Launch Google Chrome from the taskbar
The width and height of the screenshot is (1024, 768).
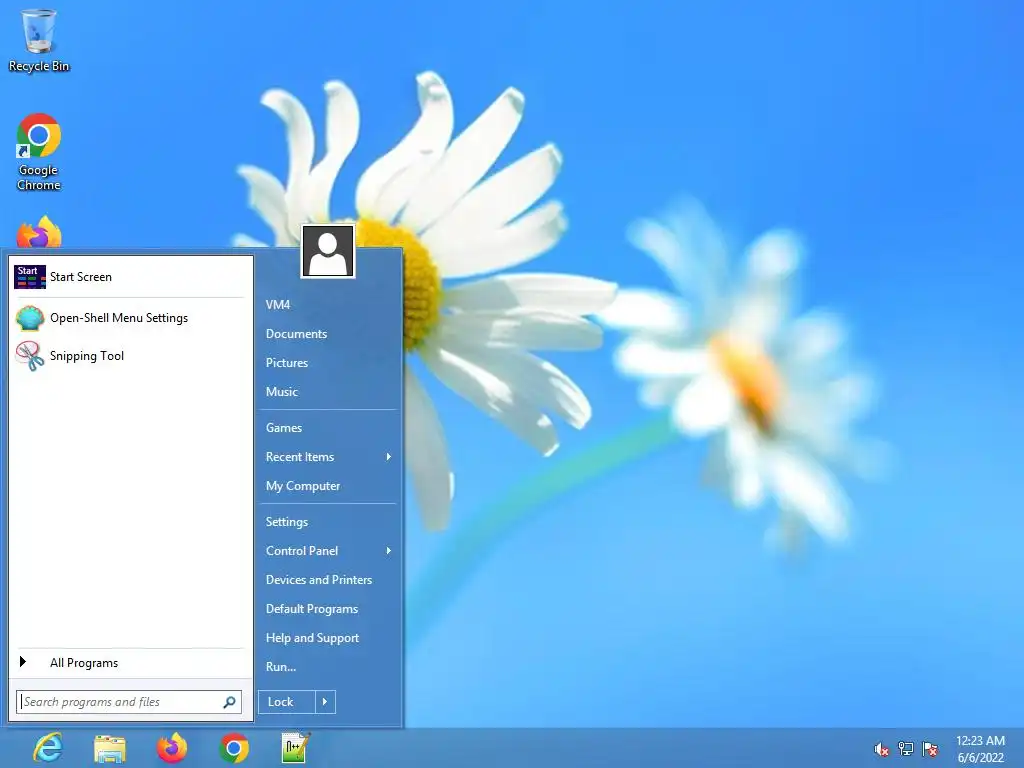click(x=234, y=748)
